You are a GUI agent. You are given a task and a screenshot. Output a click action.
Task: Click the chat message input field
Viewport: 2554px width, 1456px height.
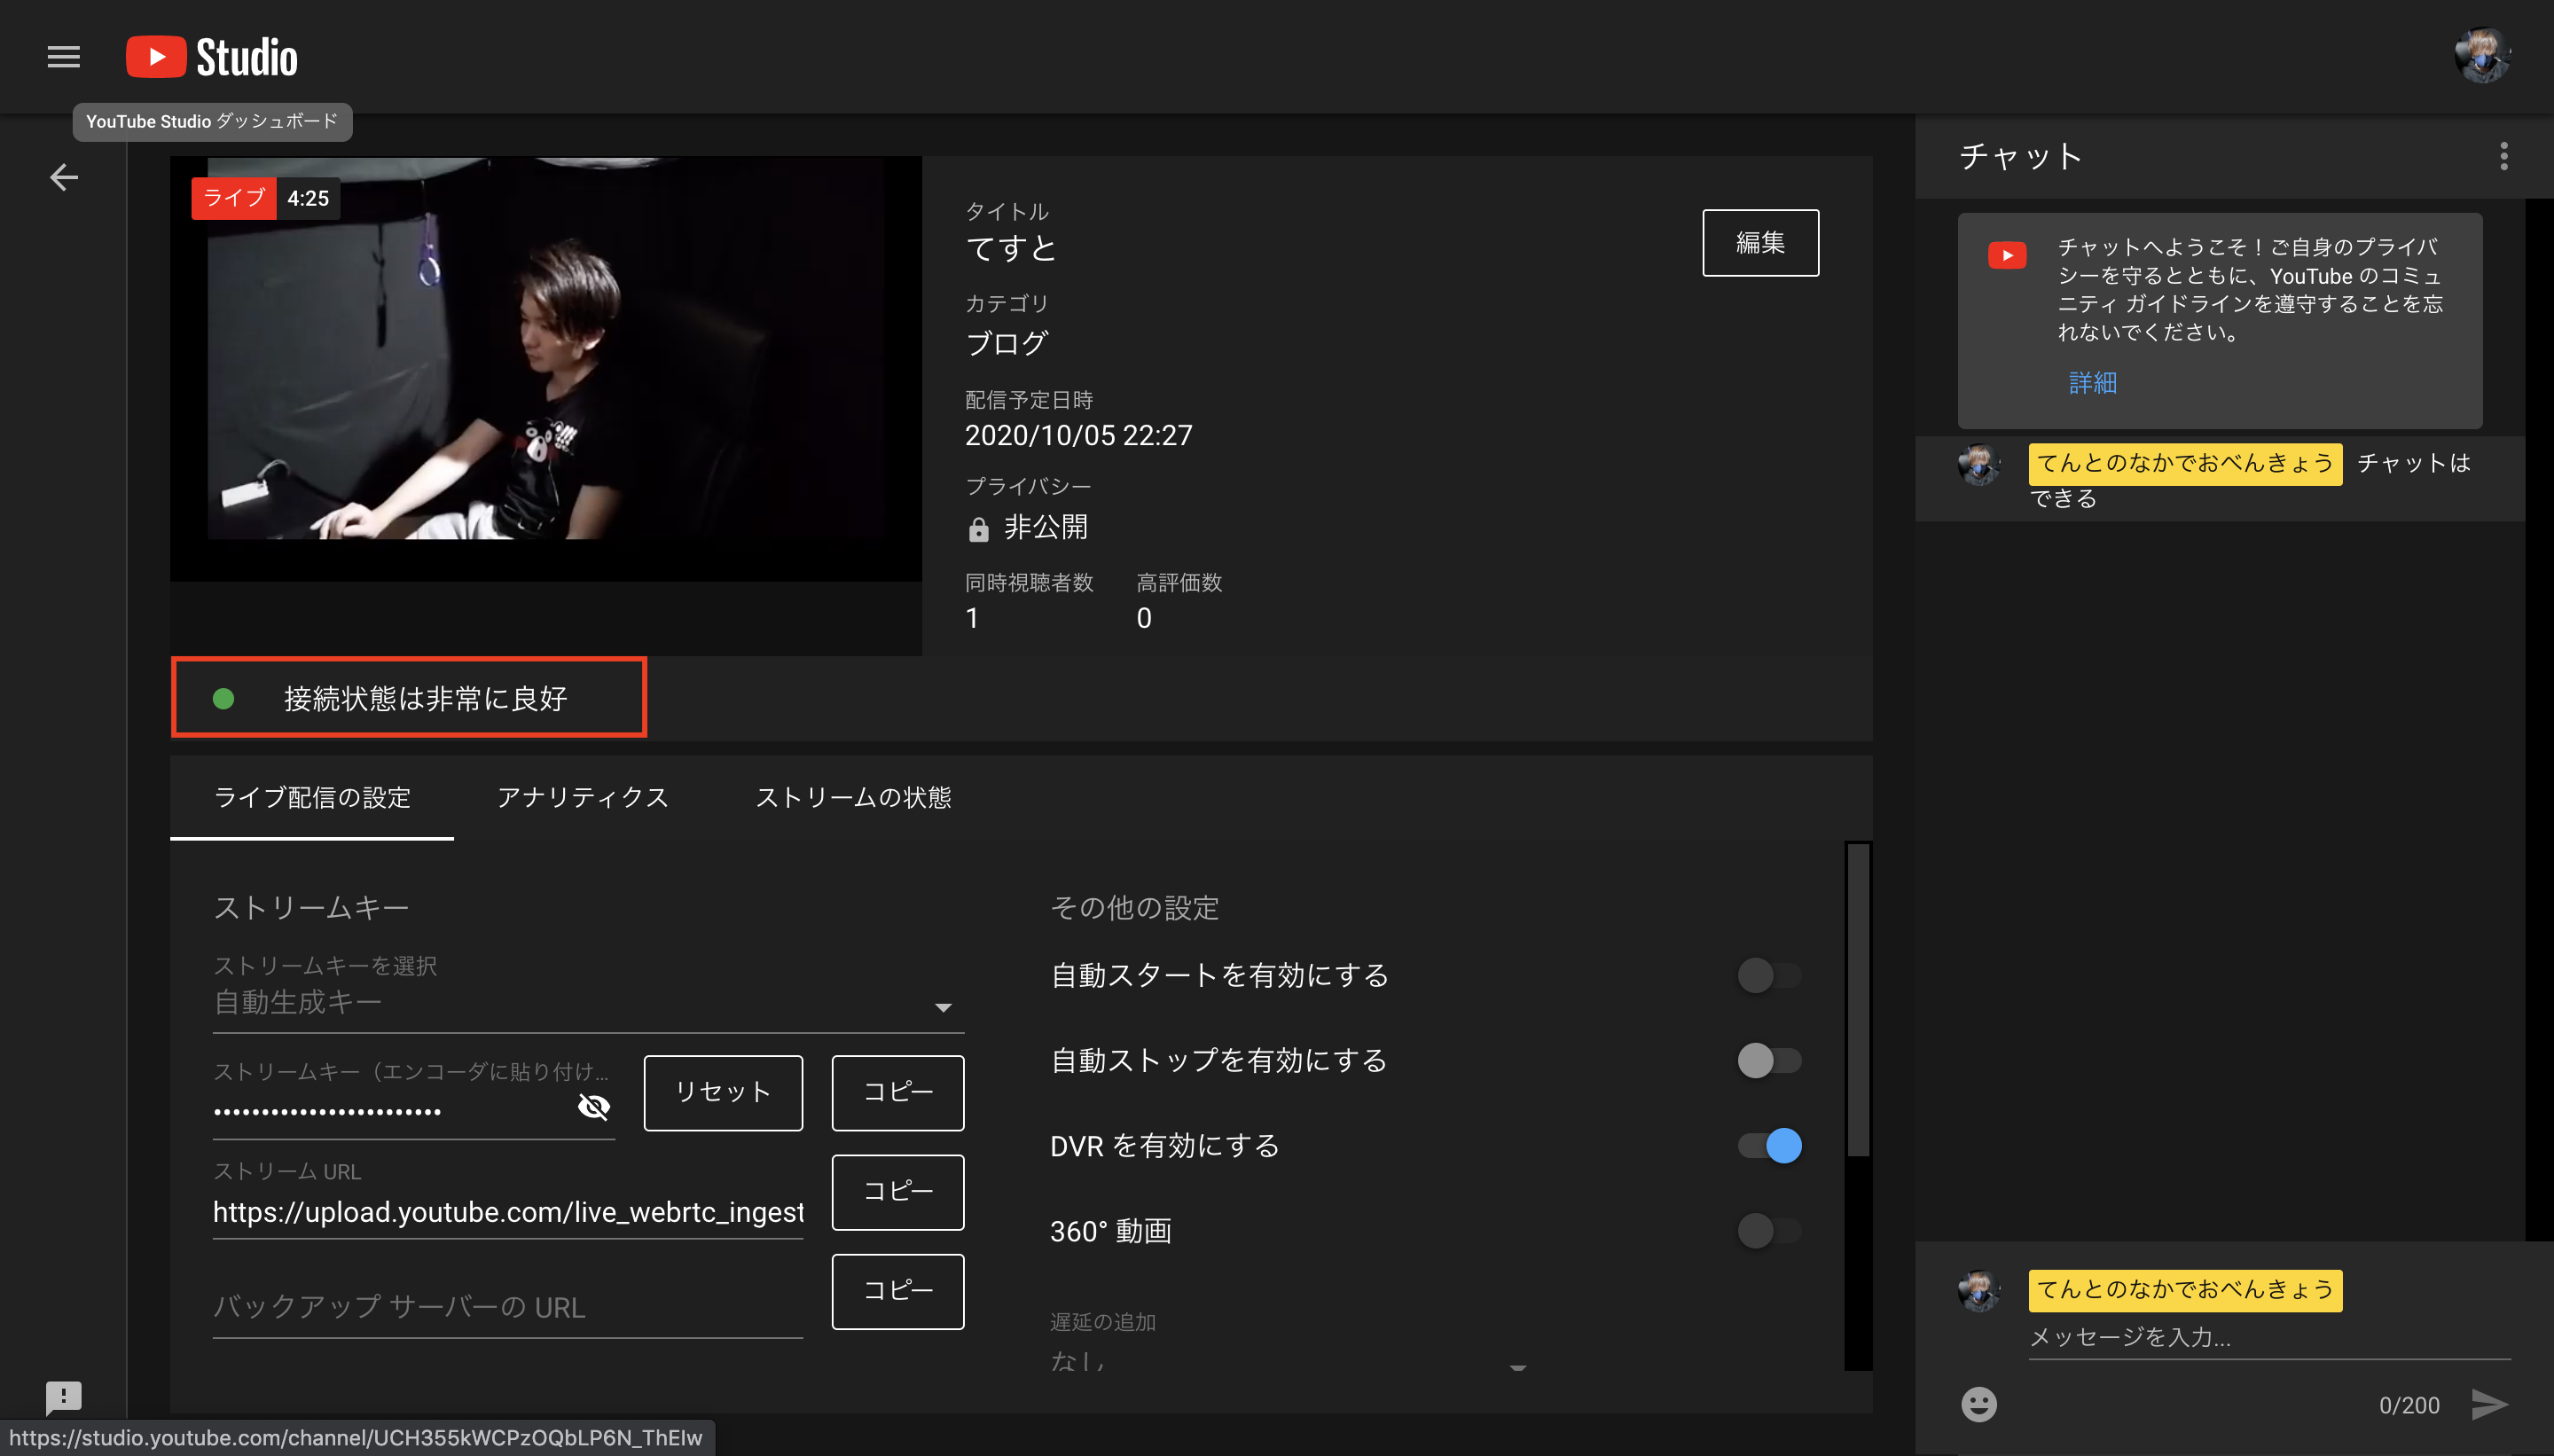pyautogui.click(x=2269, y=1337)
